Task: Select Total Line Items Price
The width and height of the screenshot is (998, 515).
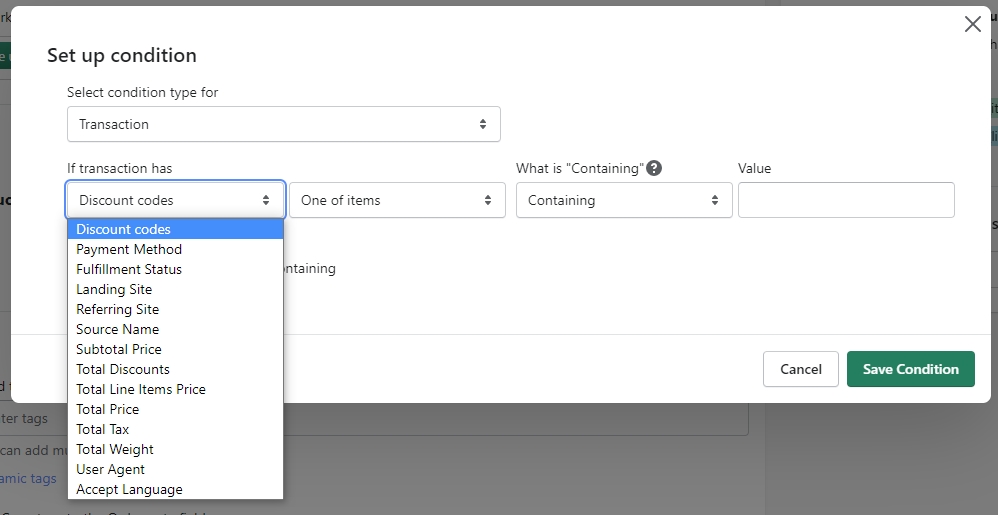Action: click(141, 389)
